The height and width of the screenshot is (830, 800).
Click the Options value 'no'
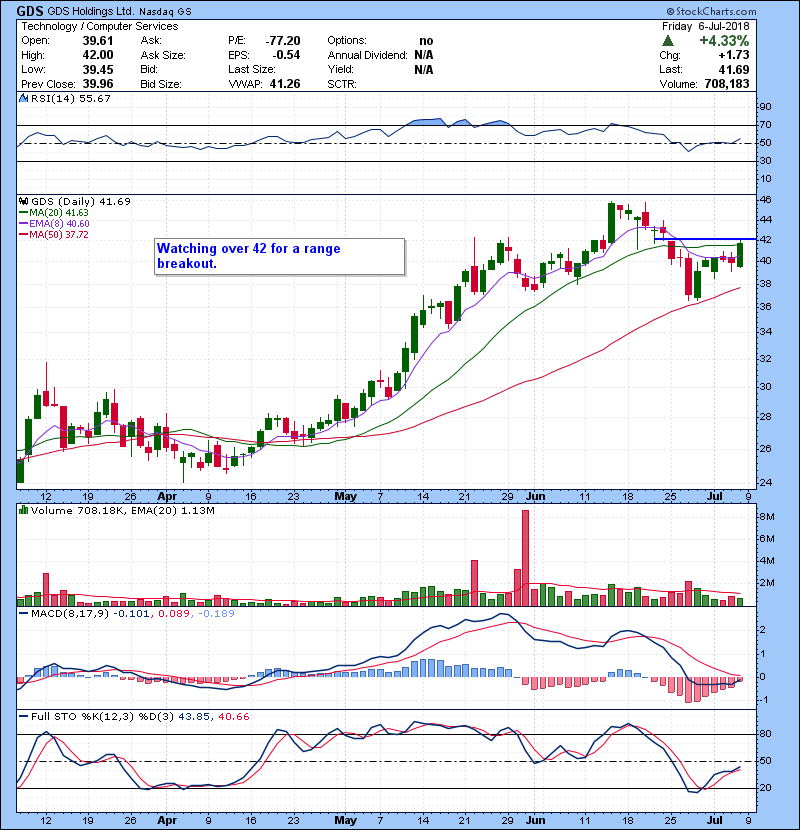tap(426, 41)
